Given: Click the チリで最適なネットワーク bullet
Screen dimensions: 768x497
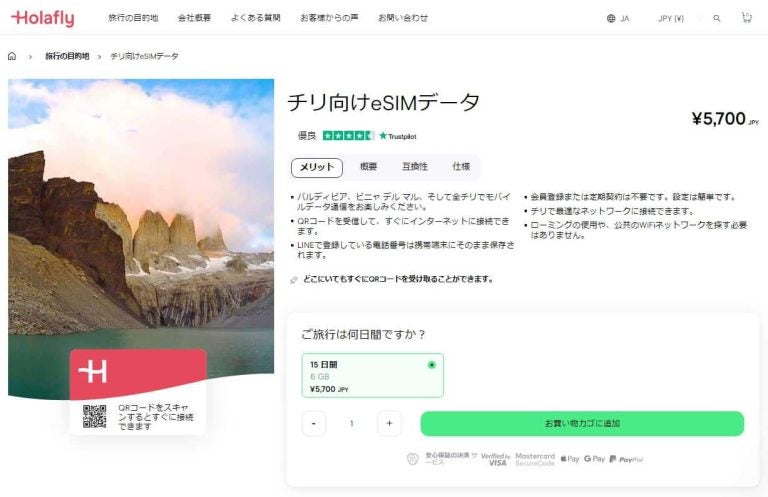Looking at the screenshot, I should pyautogui.click(x=612, y=211).
